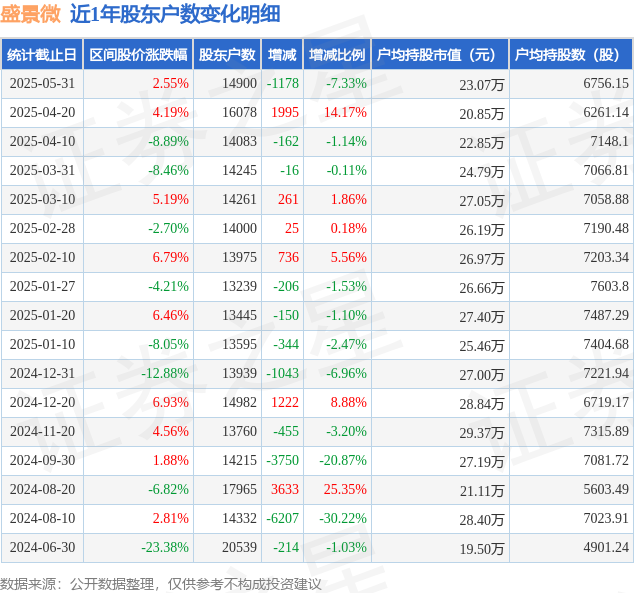The width and height of the screenshot is (634, 593).
Task: Select the date cell 2024-12-31
Action: (x=42, y=374)
